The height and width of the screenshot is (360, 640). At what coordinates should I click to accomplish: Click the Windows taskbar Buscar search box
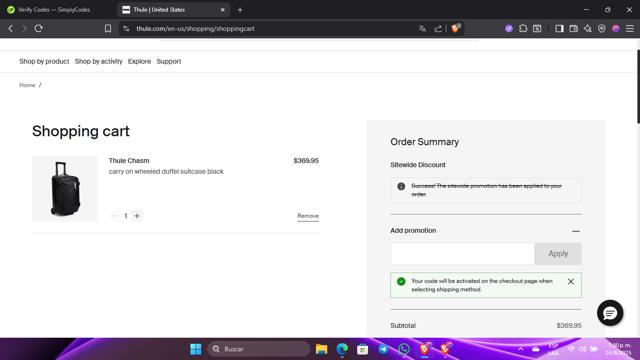pyautogui.click(x=259, y=349)
